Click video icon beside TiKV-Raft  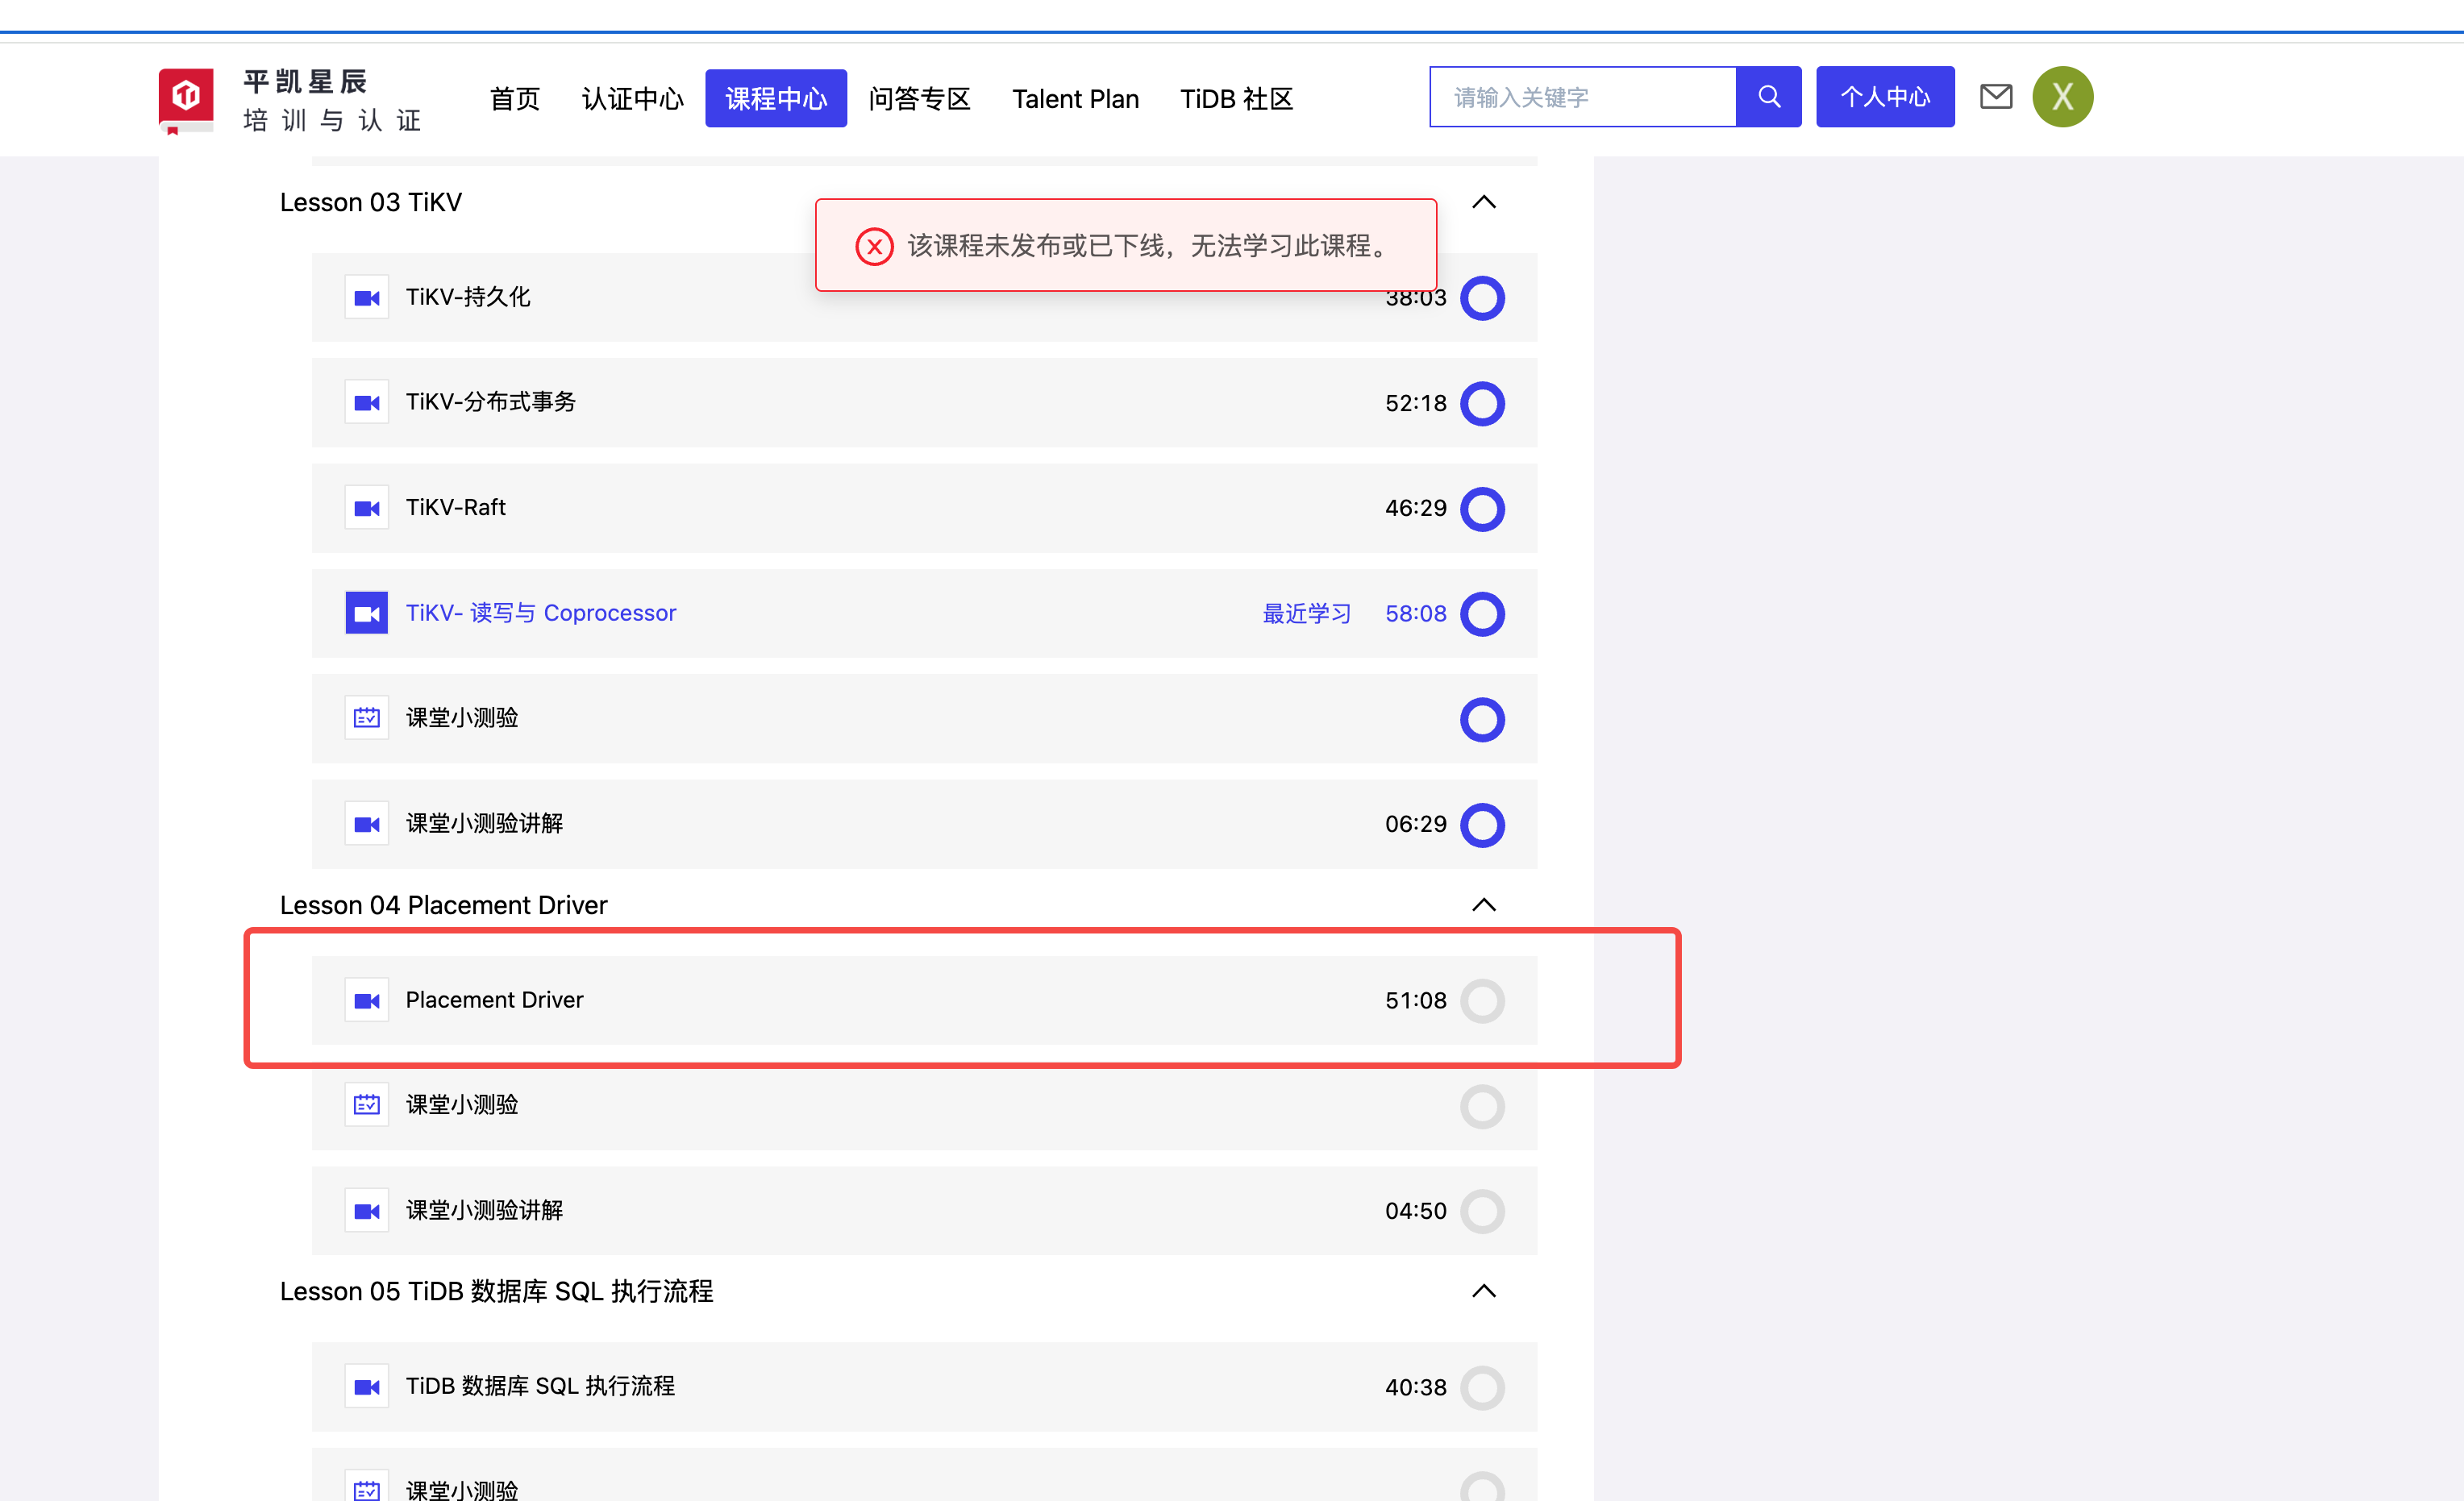(366, 508)
